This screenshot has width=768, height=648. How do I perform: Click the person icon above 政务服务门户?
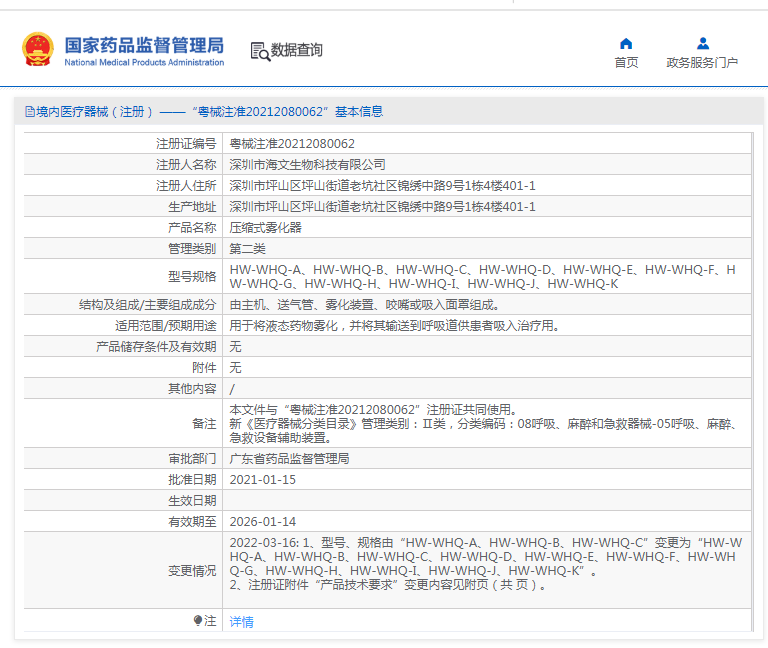[703, 44]
